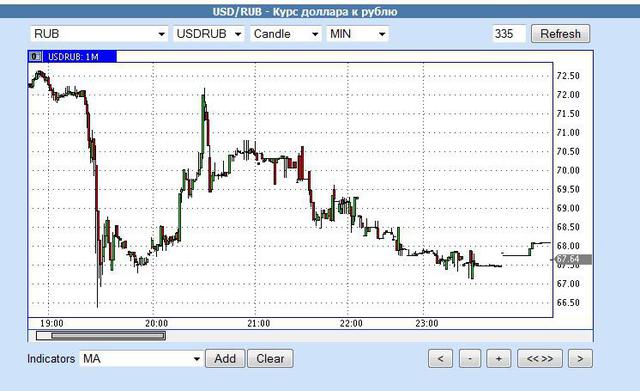Click the 'USDRUB: 1M' chart label
The height and width of the screenshot is (391, 640).
point(73,57)
